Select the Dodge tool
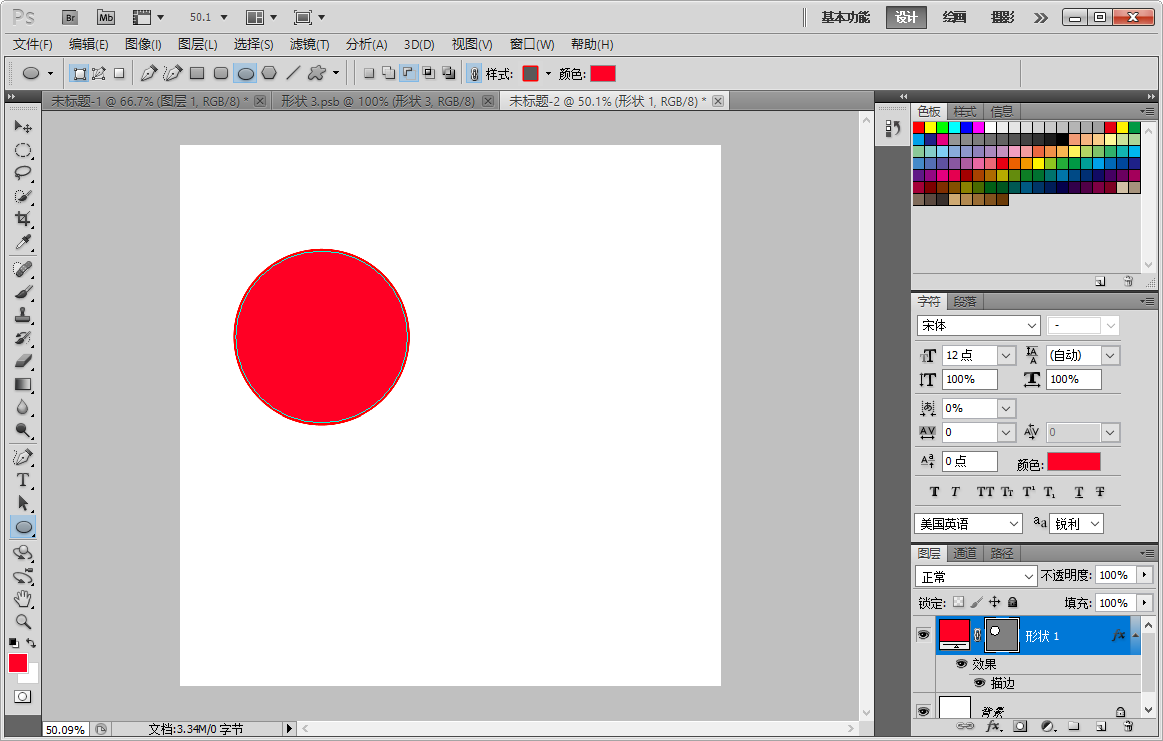Screen dimensions: 1163x741 (x=23, y=430)
